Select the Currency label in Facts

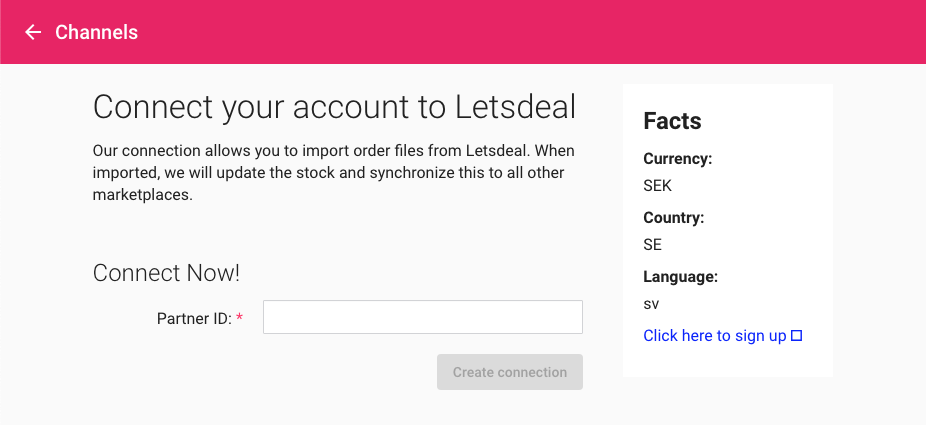pos(678,159)
